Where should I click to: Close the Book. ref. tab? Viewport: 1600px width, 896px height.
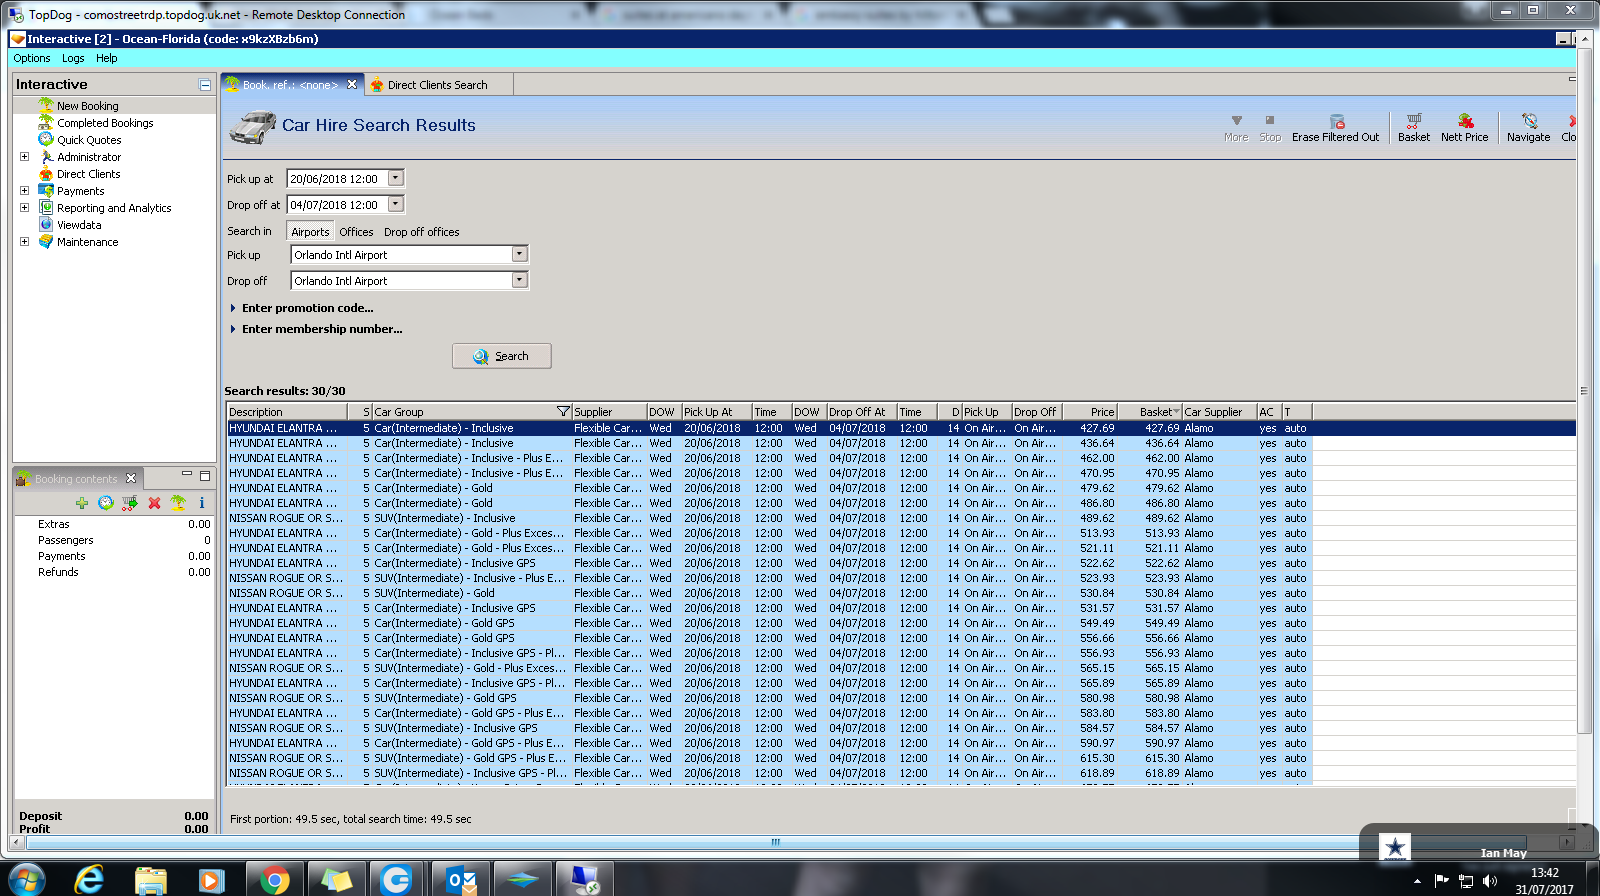pos(352,84)
